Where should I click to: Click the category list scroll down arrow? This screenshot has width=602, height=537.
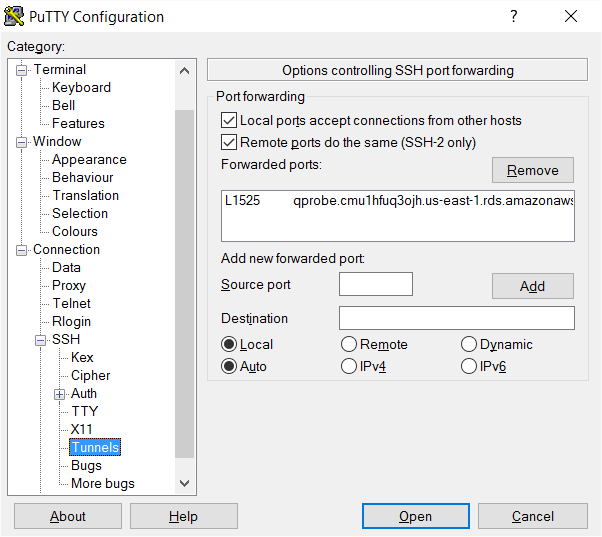tap(185, 483)
